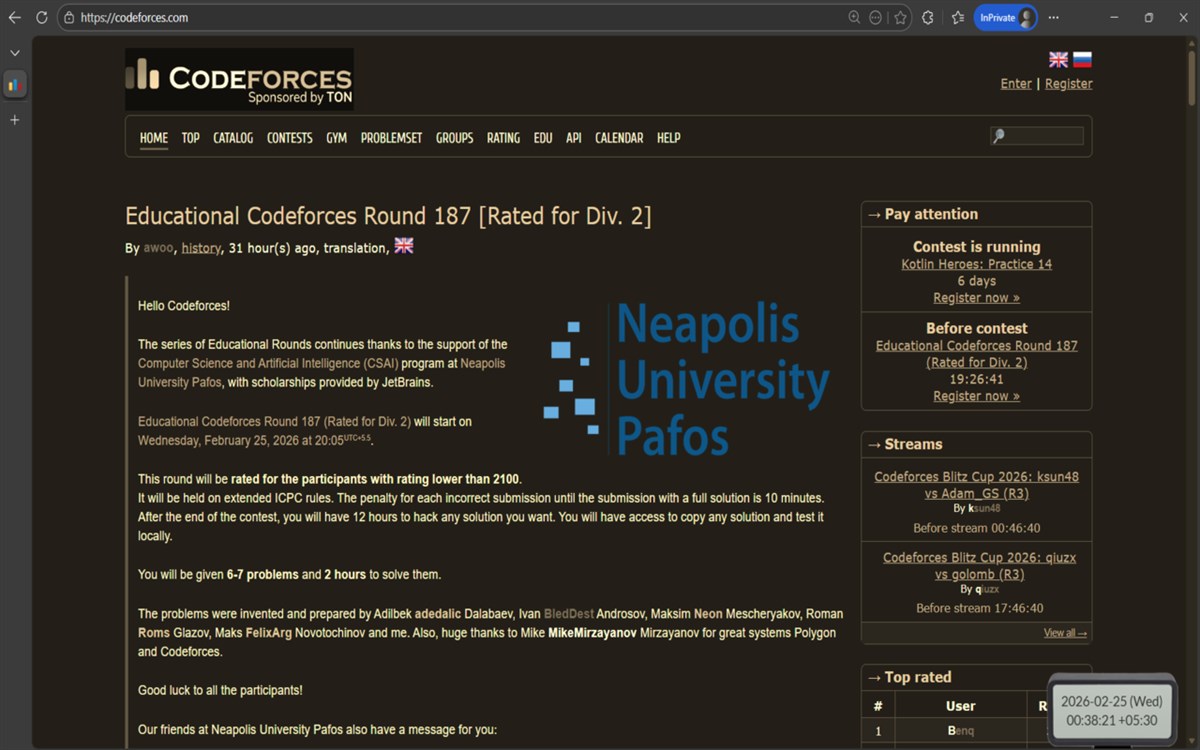Click the site search input field
The image size is (1200, 750).
click(1037, 136)
